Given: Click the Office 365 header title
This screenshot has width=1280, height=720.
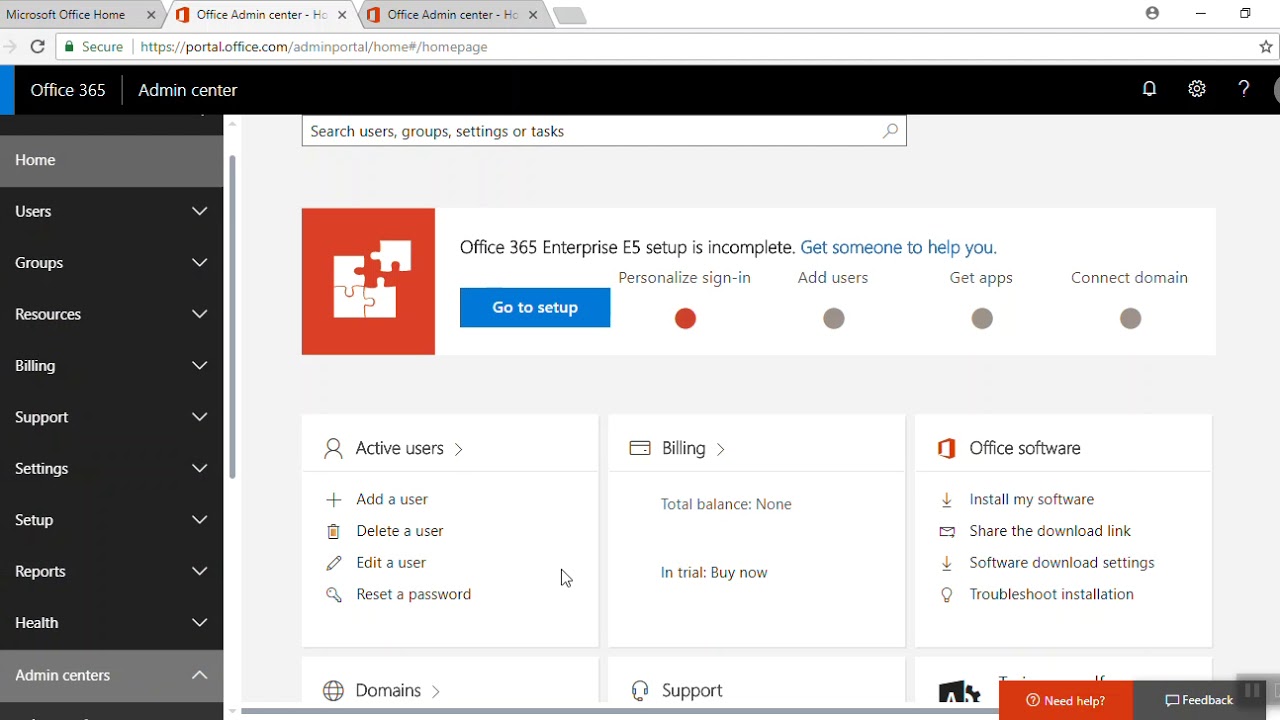Looking at the screenshot, I should click(68, 90).
